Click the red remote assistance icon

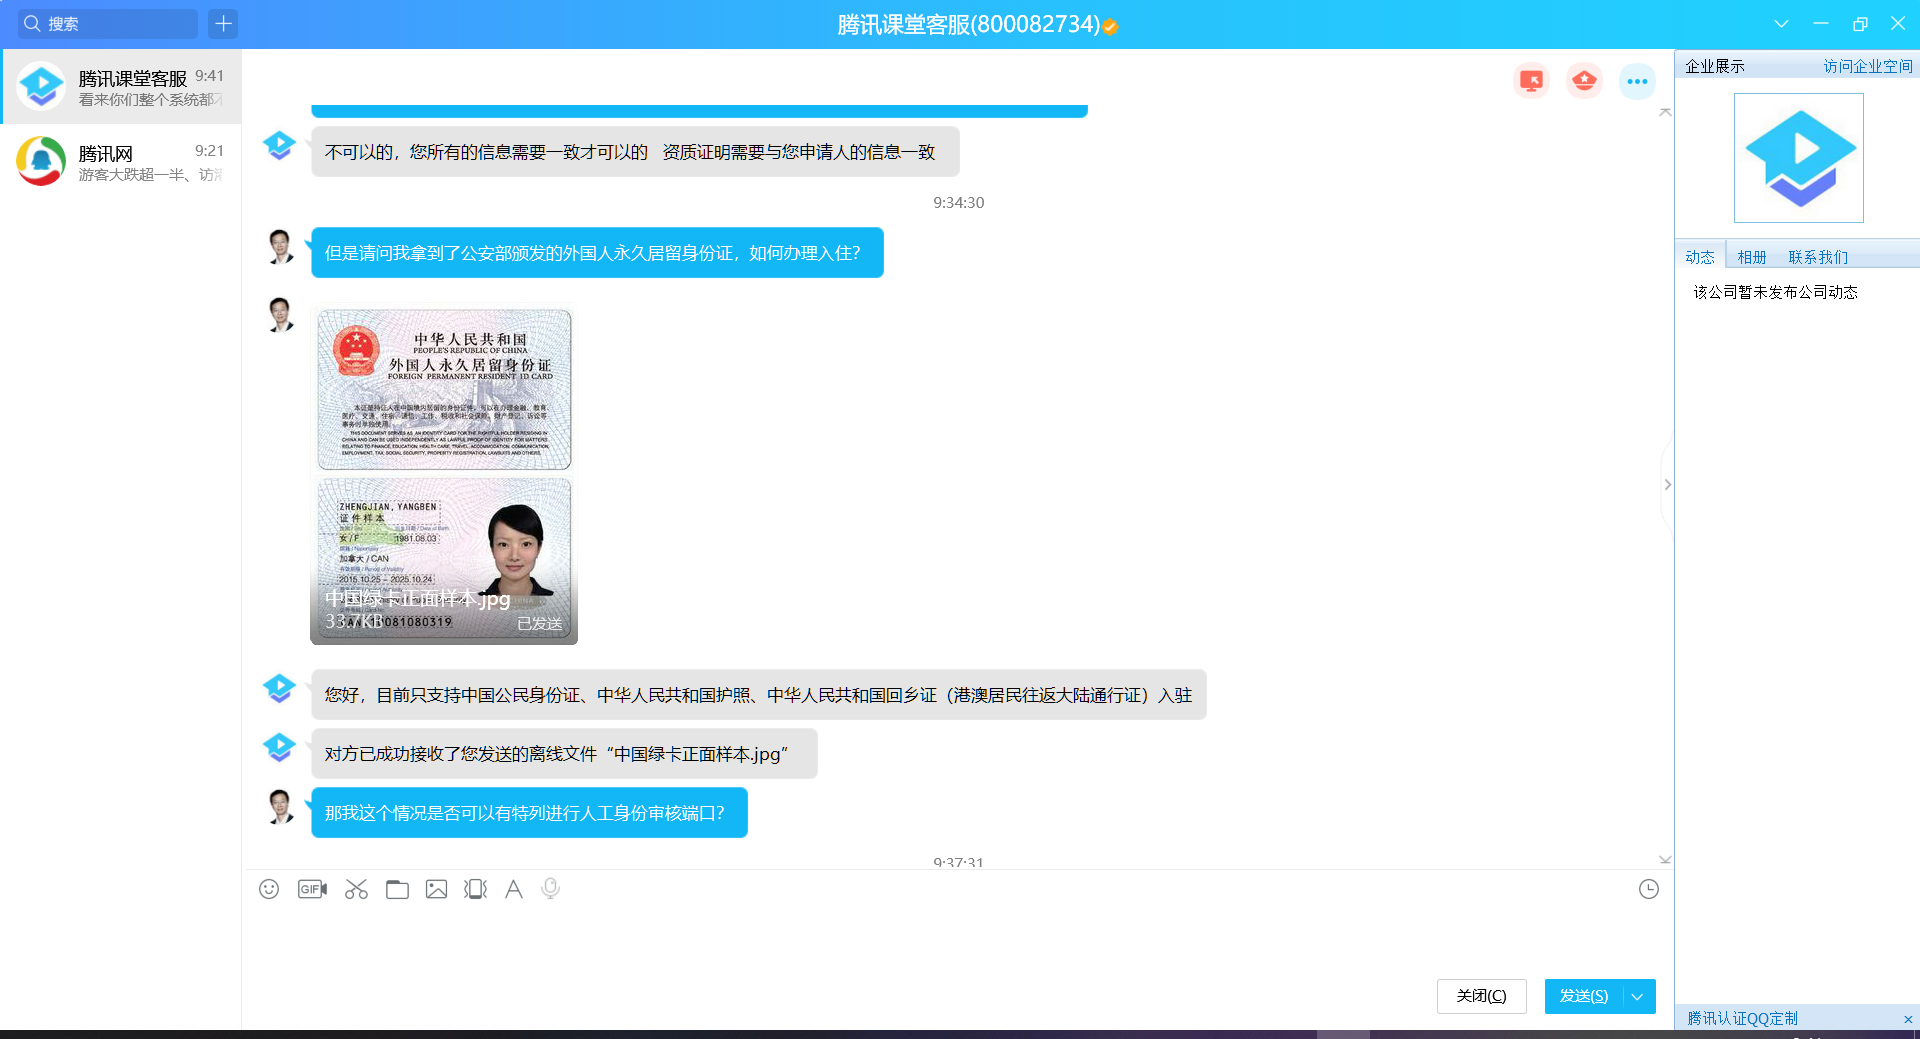[1584, 81]
